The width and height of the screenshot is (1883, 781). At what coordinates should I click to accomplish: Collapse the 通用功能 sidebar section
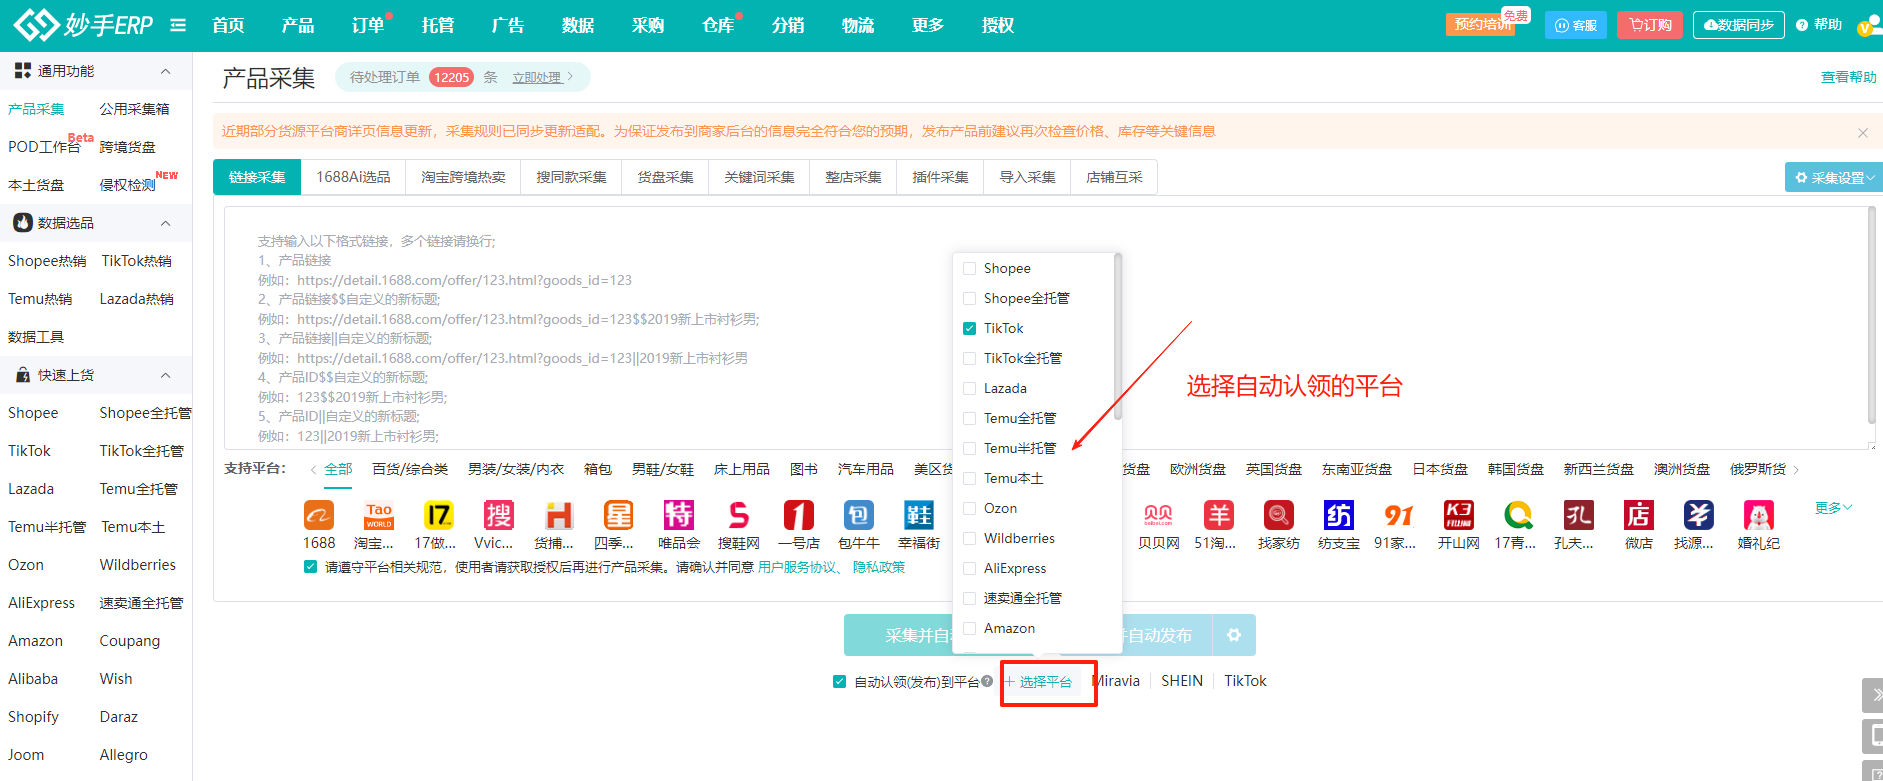pyautogui.click(x=165, y=71)
